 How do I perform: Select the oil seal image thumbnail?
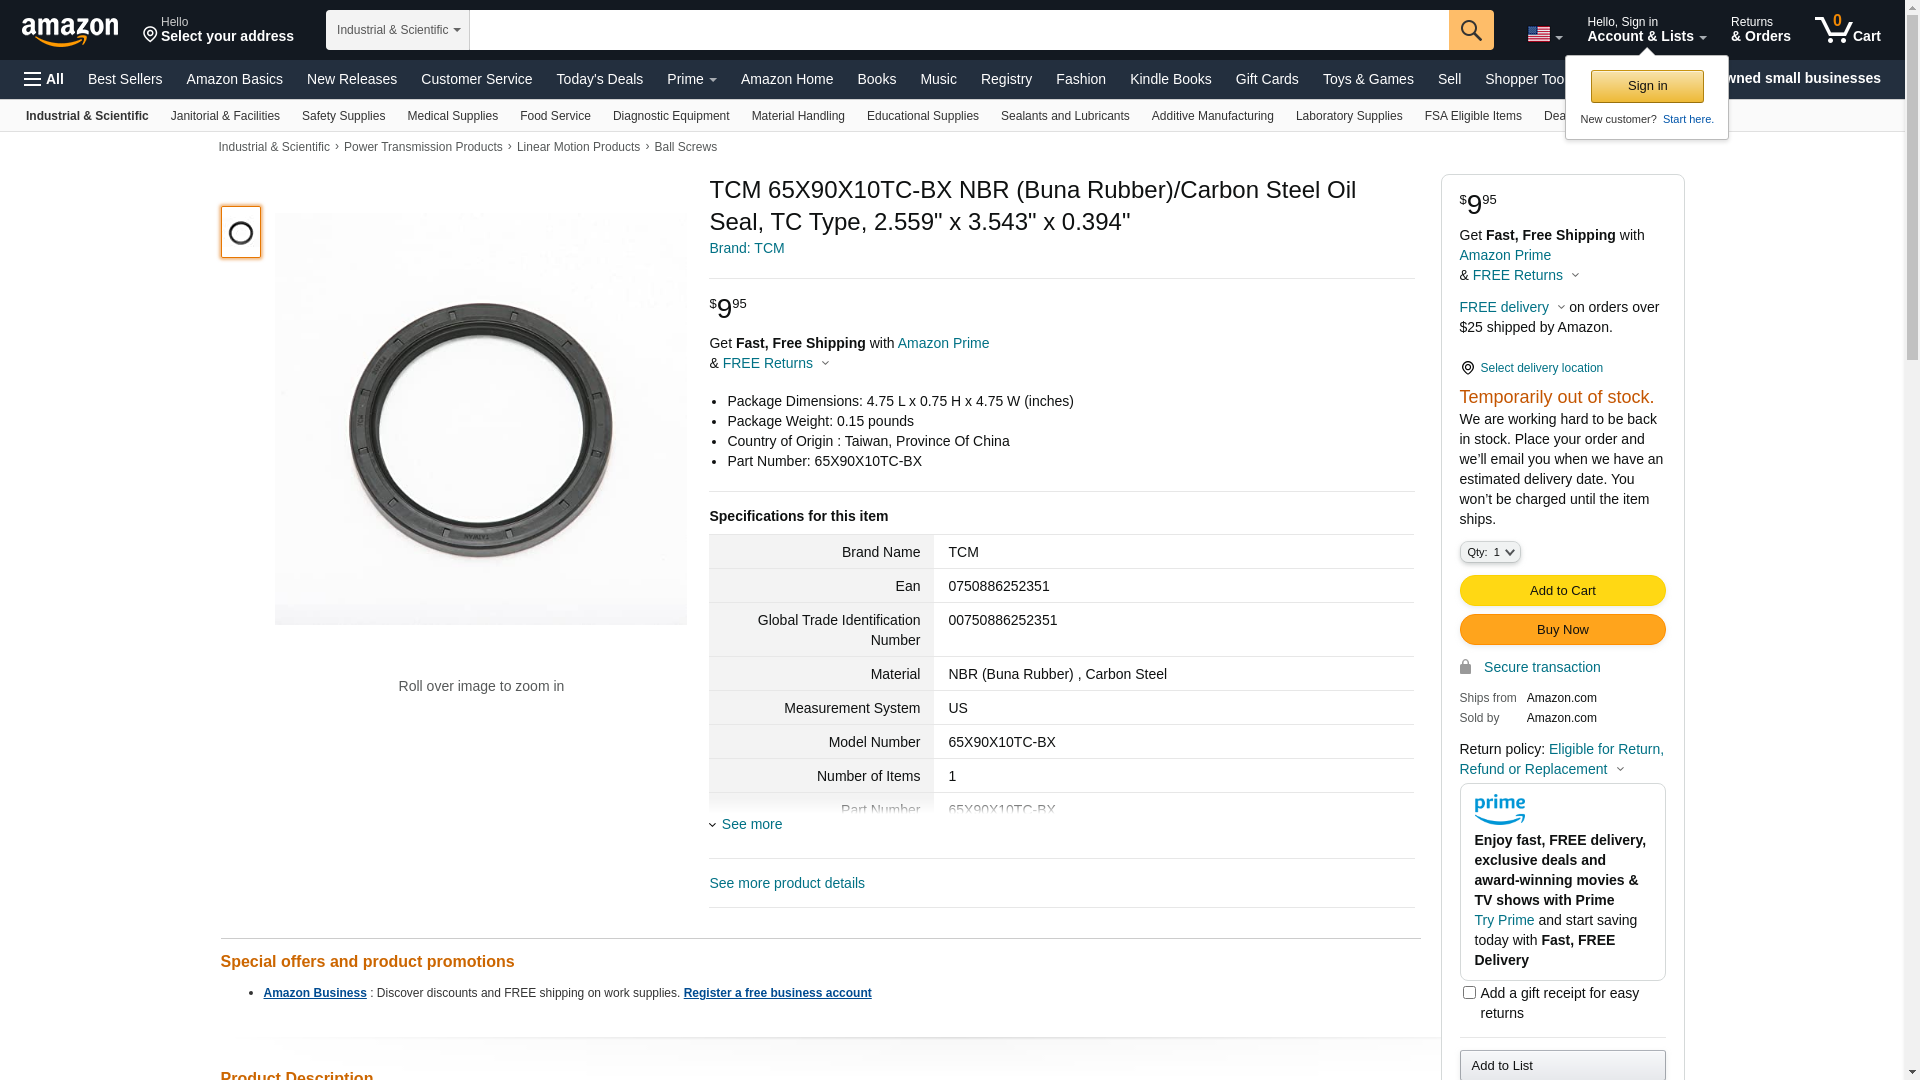(241, 232)
